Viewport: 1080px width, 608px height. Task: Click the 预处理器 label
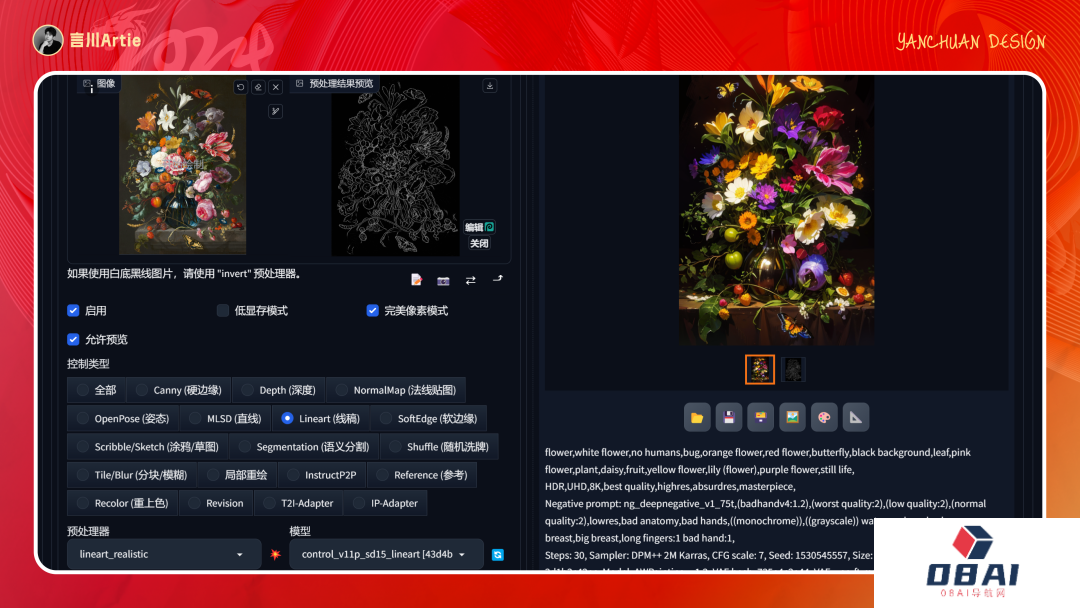coord(88,531)
